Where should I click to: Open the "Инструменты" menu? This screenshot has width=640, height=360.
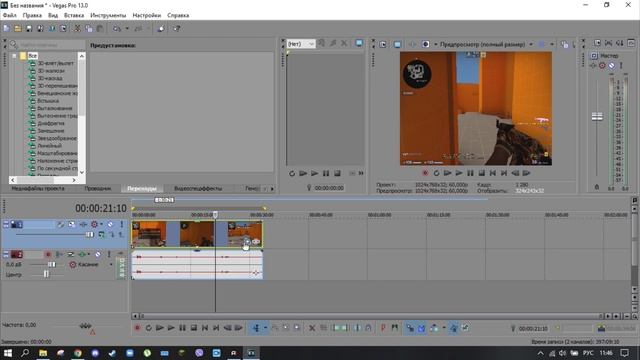click(x=108, y=15)
